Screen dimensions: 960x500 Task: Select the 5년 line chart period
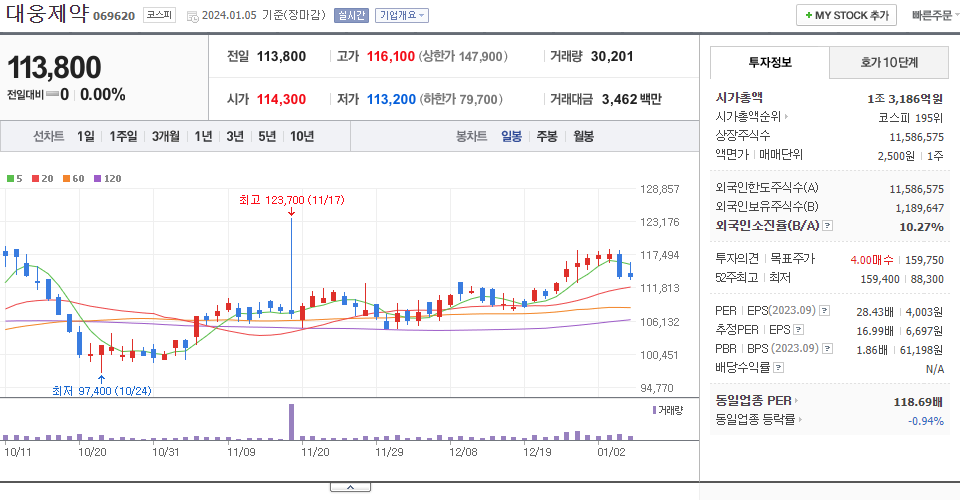point(267,136)
